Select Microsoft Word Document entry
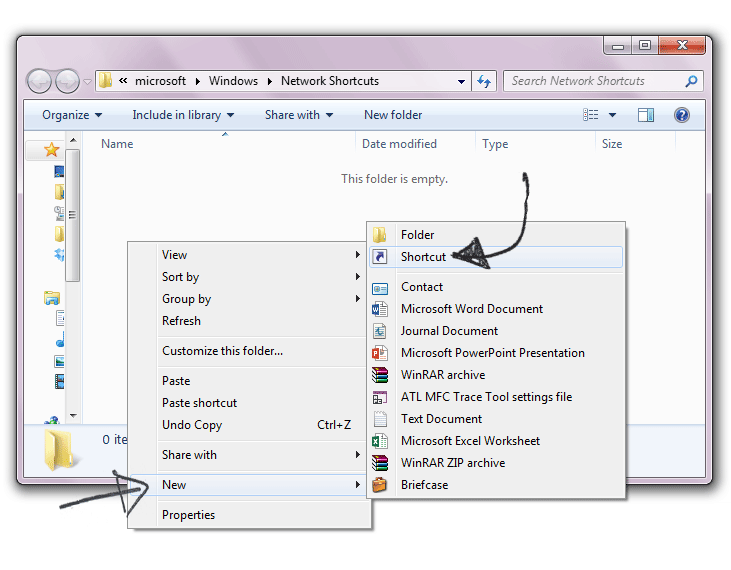Viewport: 731px width, 570px height. [x=497, y=309]
